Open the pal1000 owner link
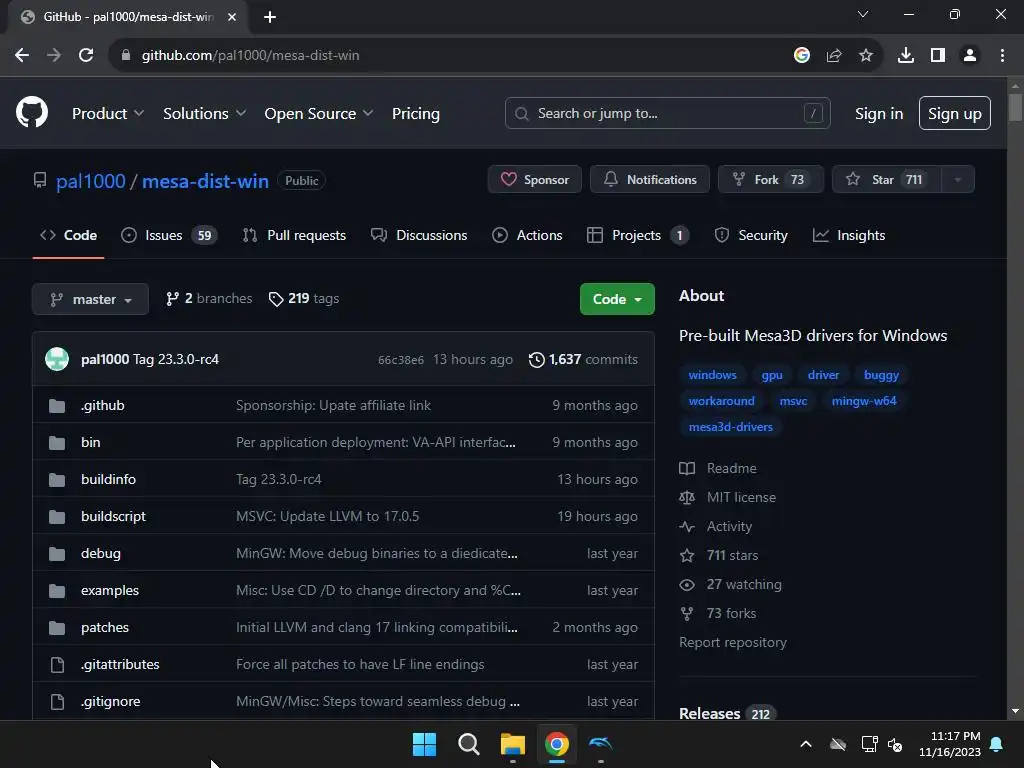The image size is (1024, 768). click(x=91, y=181)
